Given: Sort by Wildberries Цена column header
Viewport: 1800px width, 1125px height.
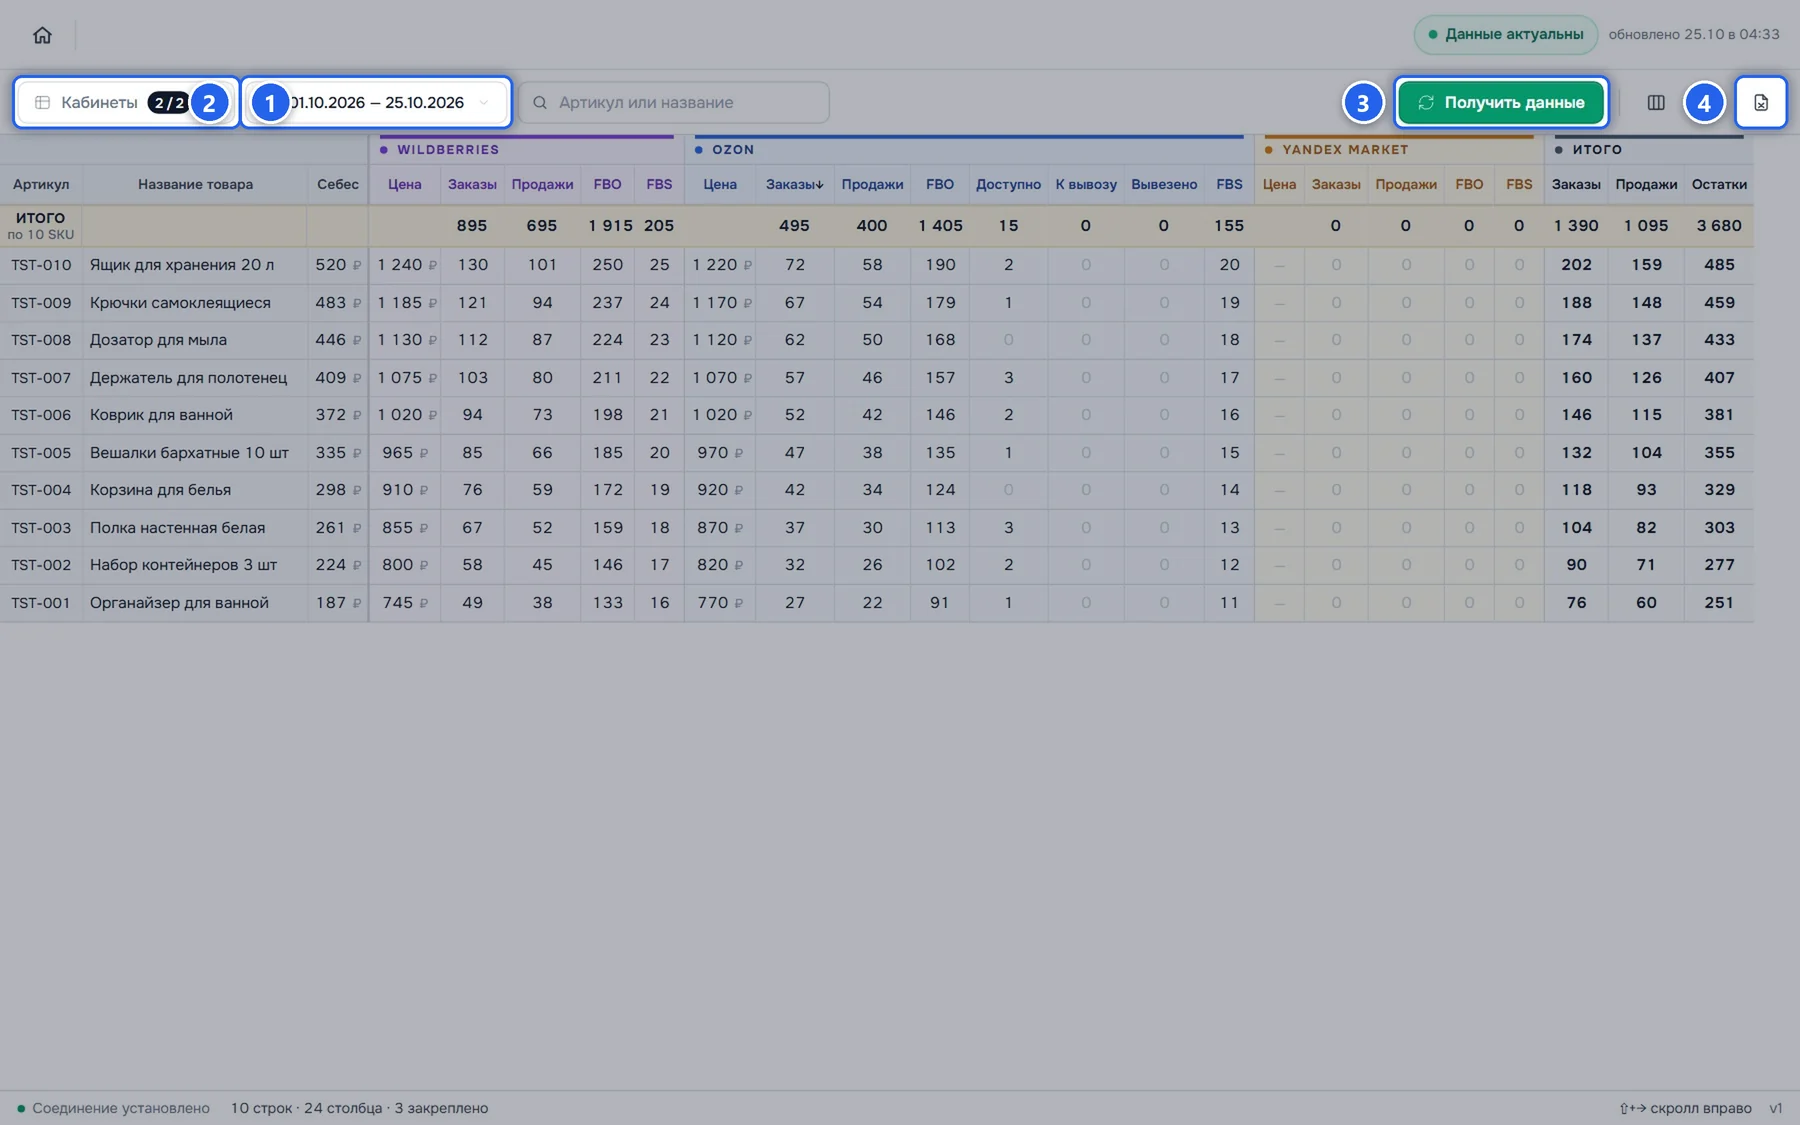Looking at the screenshot, I should [405, 184].
